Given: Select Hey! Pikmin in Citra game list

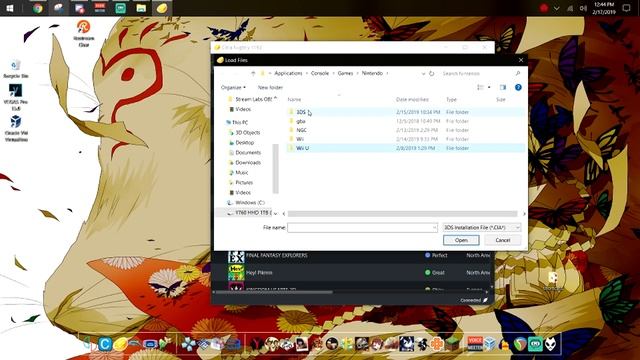Looking at the screenshot, I should tap(259, 273).
